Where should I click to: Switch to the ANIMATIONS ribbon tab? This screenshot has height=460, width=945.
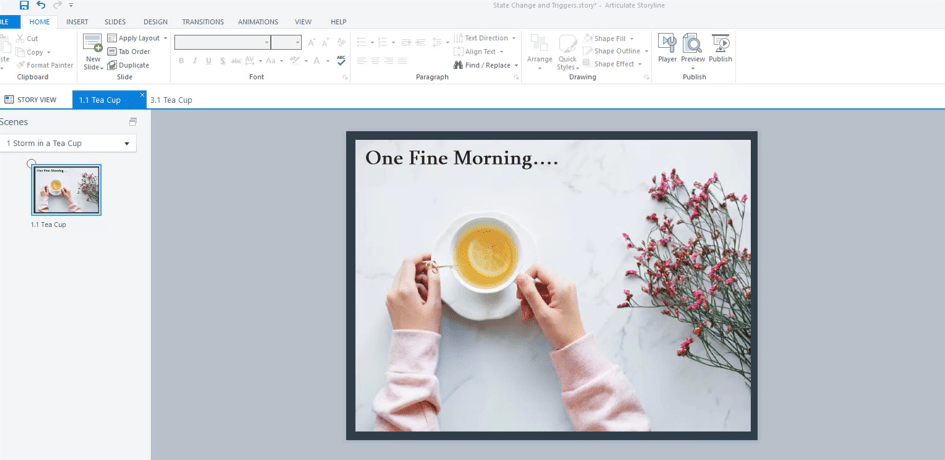point(258,22)
